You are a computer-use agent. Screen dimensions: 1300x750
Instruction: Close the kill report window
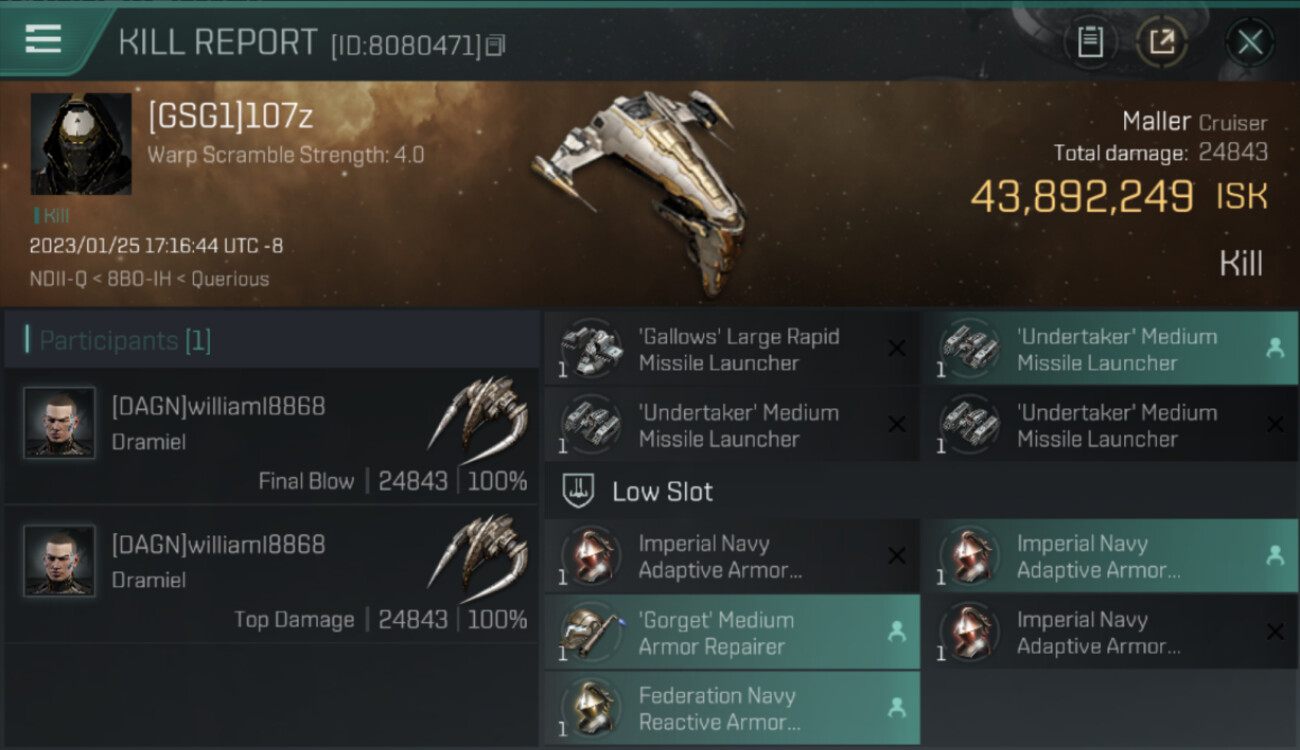coord(1249,42)
